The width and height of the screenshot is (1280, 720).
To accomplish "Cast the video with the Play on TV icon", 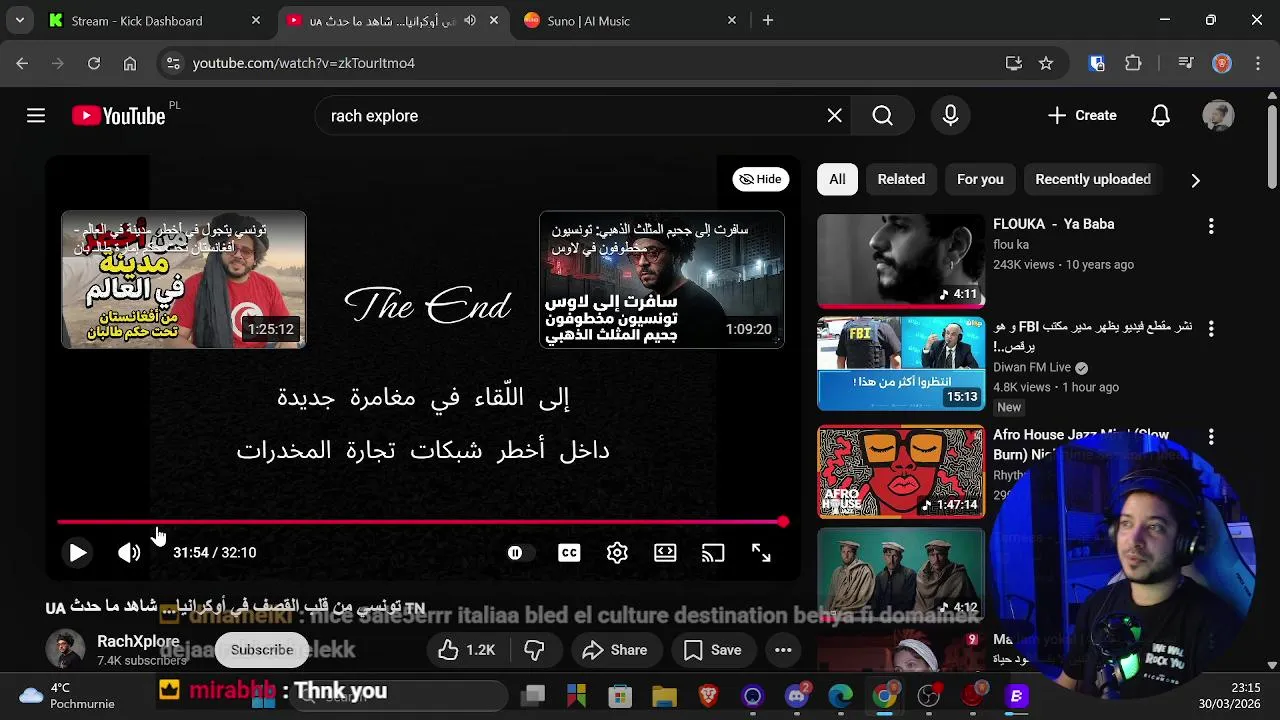I will point(713,553).
